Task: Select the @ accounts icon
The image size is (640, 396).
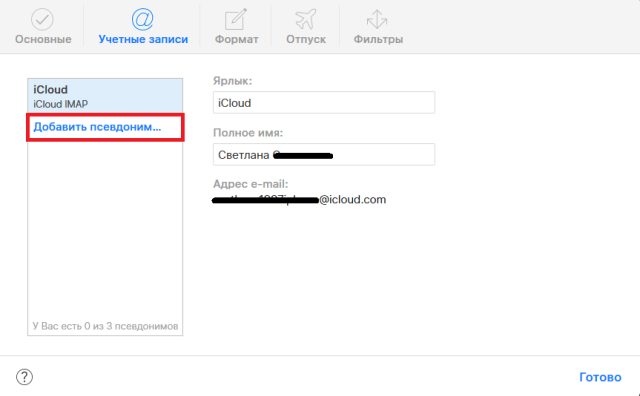Action: 142,19
